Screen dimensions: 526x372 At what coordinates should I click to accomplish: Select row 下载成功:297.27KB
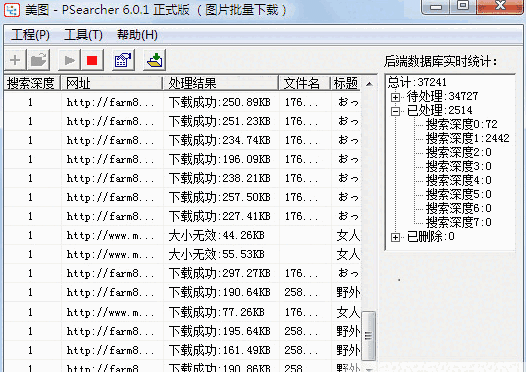coord(183,273)
